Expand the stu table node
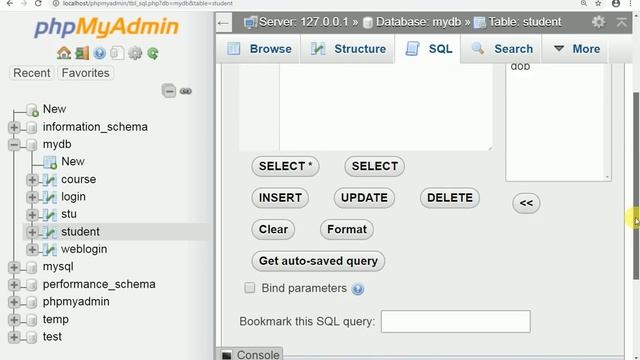The height and width of the screenshot is (360, 640). (x=32, y=215)
